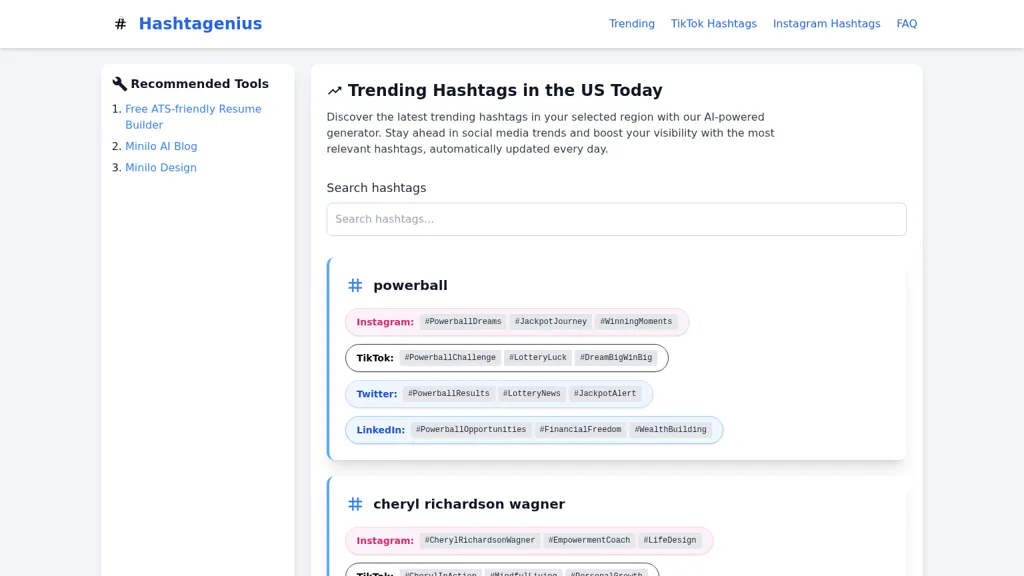Screen dimensions: 1024x576
Task: Focus the Search hashtags input field
Action: tap(616, 219)
